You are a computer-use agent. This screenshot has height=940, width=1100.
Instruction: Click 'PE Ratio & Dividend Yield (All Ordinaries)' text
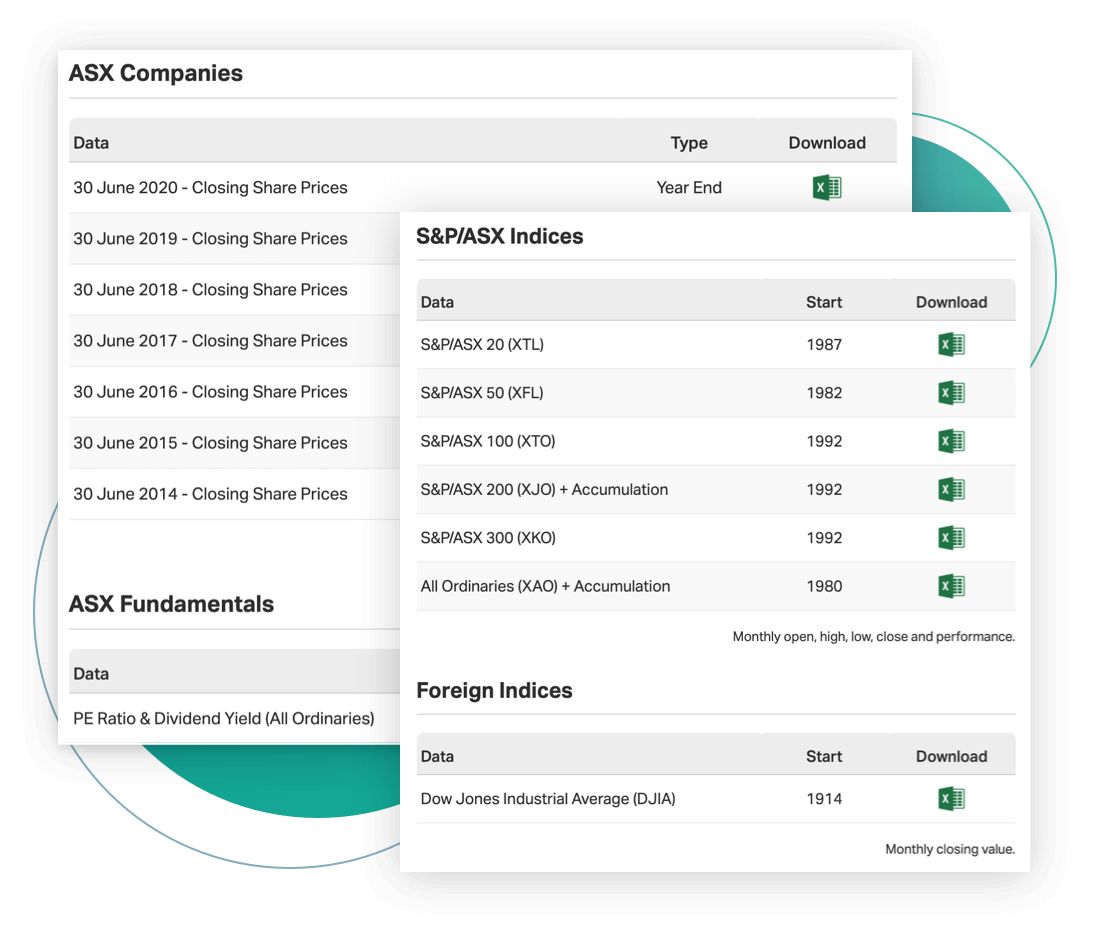pyautogui.click(x=224, y=719)
